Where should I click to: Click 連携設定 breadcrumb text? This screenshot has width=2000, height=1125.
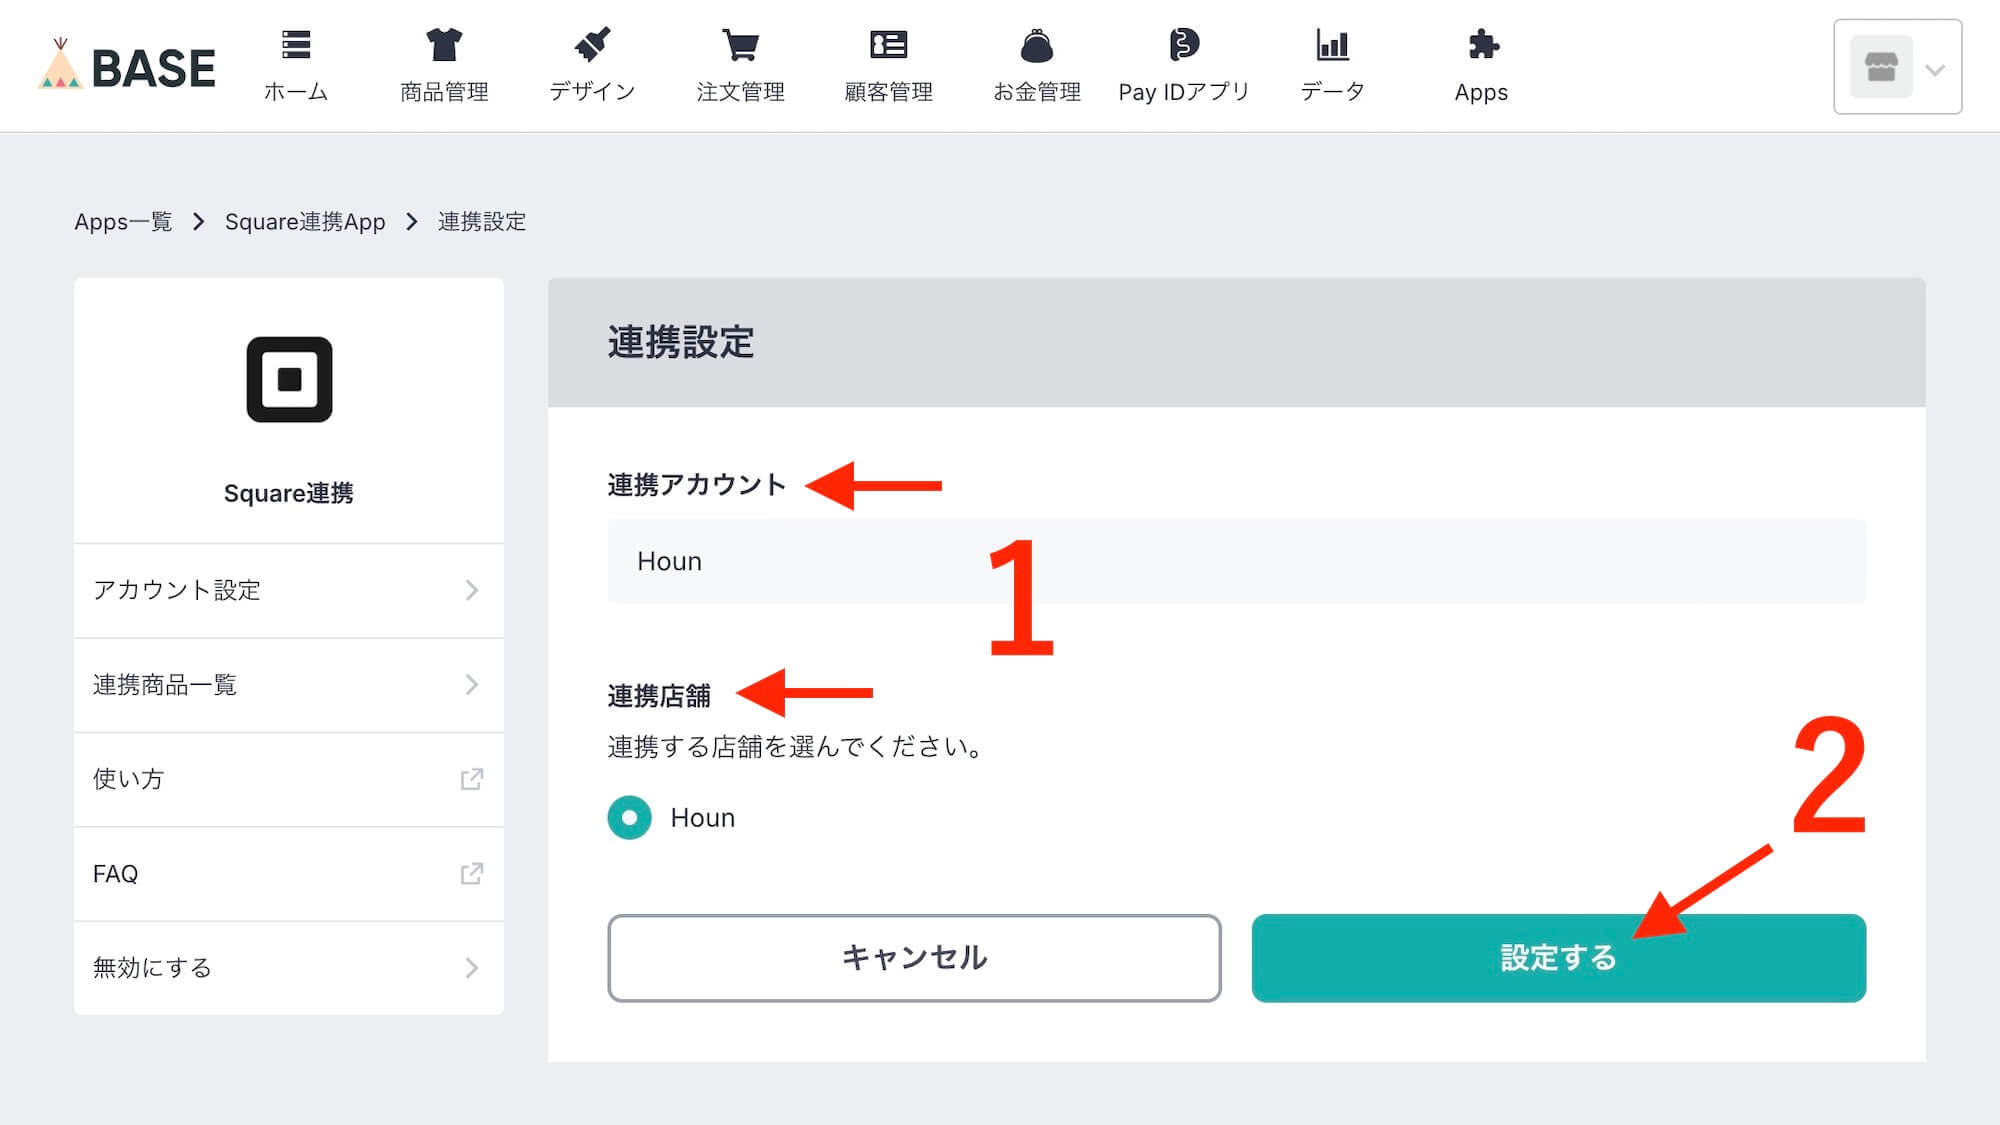coord(482,221)
